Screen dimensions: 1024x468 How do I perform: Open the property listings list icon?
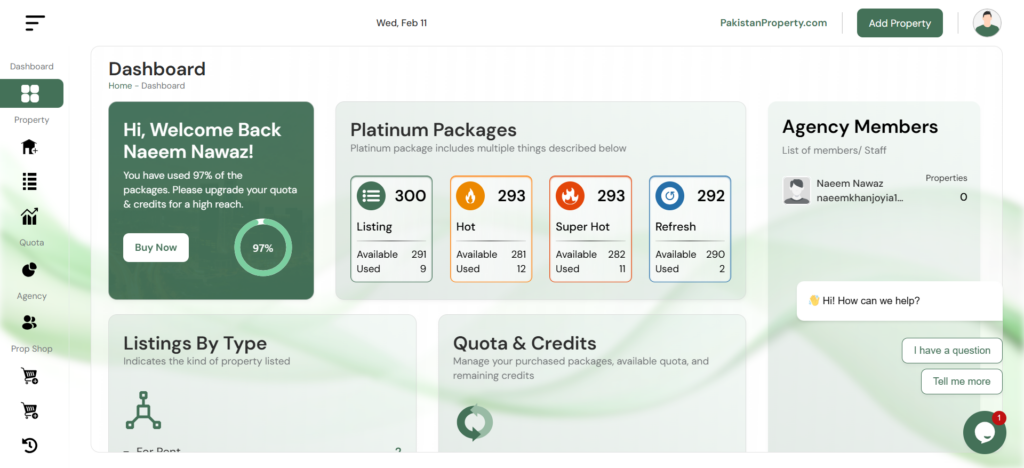click(29, 181)
